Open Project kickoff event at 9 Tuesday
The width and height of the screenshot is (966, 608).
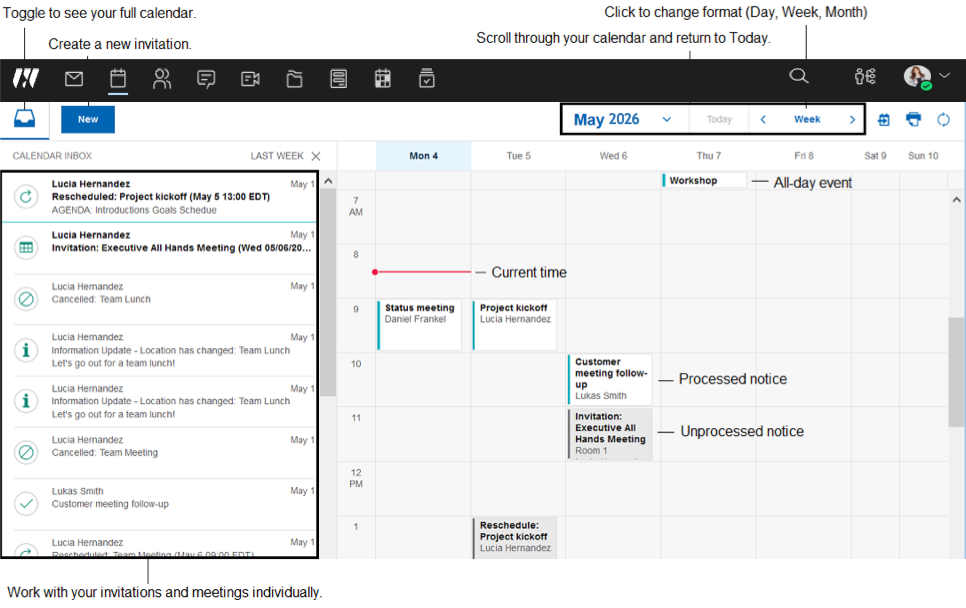(x=514, y=325)
